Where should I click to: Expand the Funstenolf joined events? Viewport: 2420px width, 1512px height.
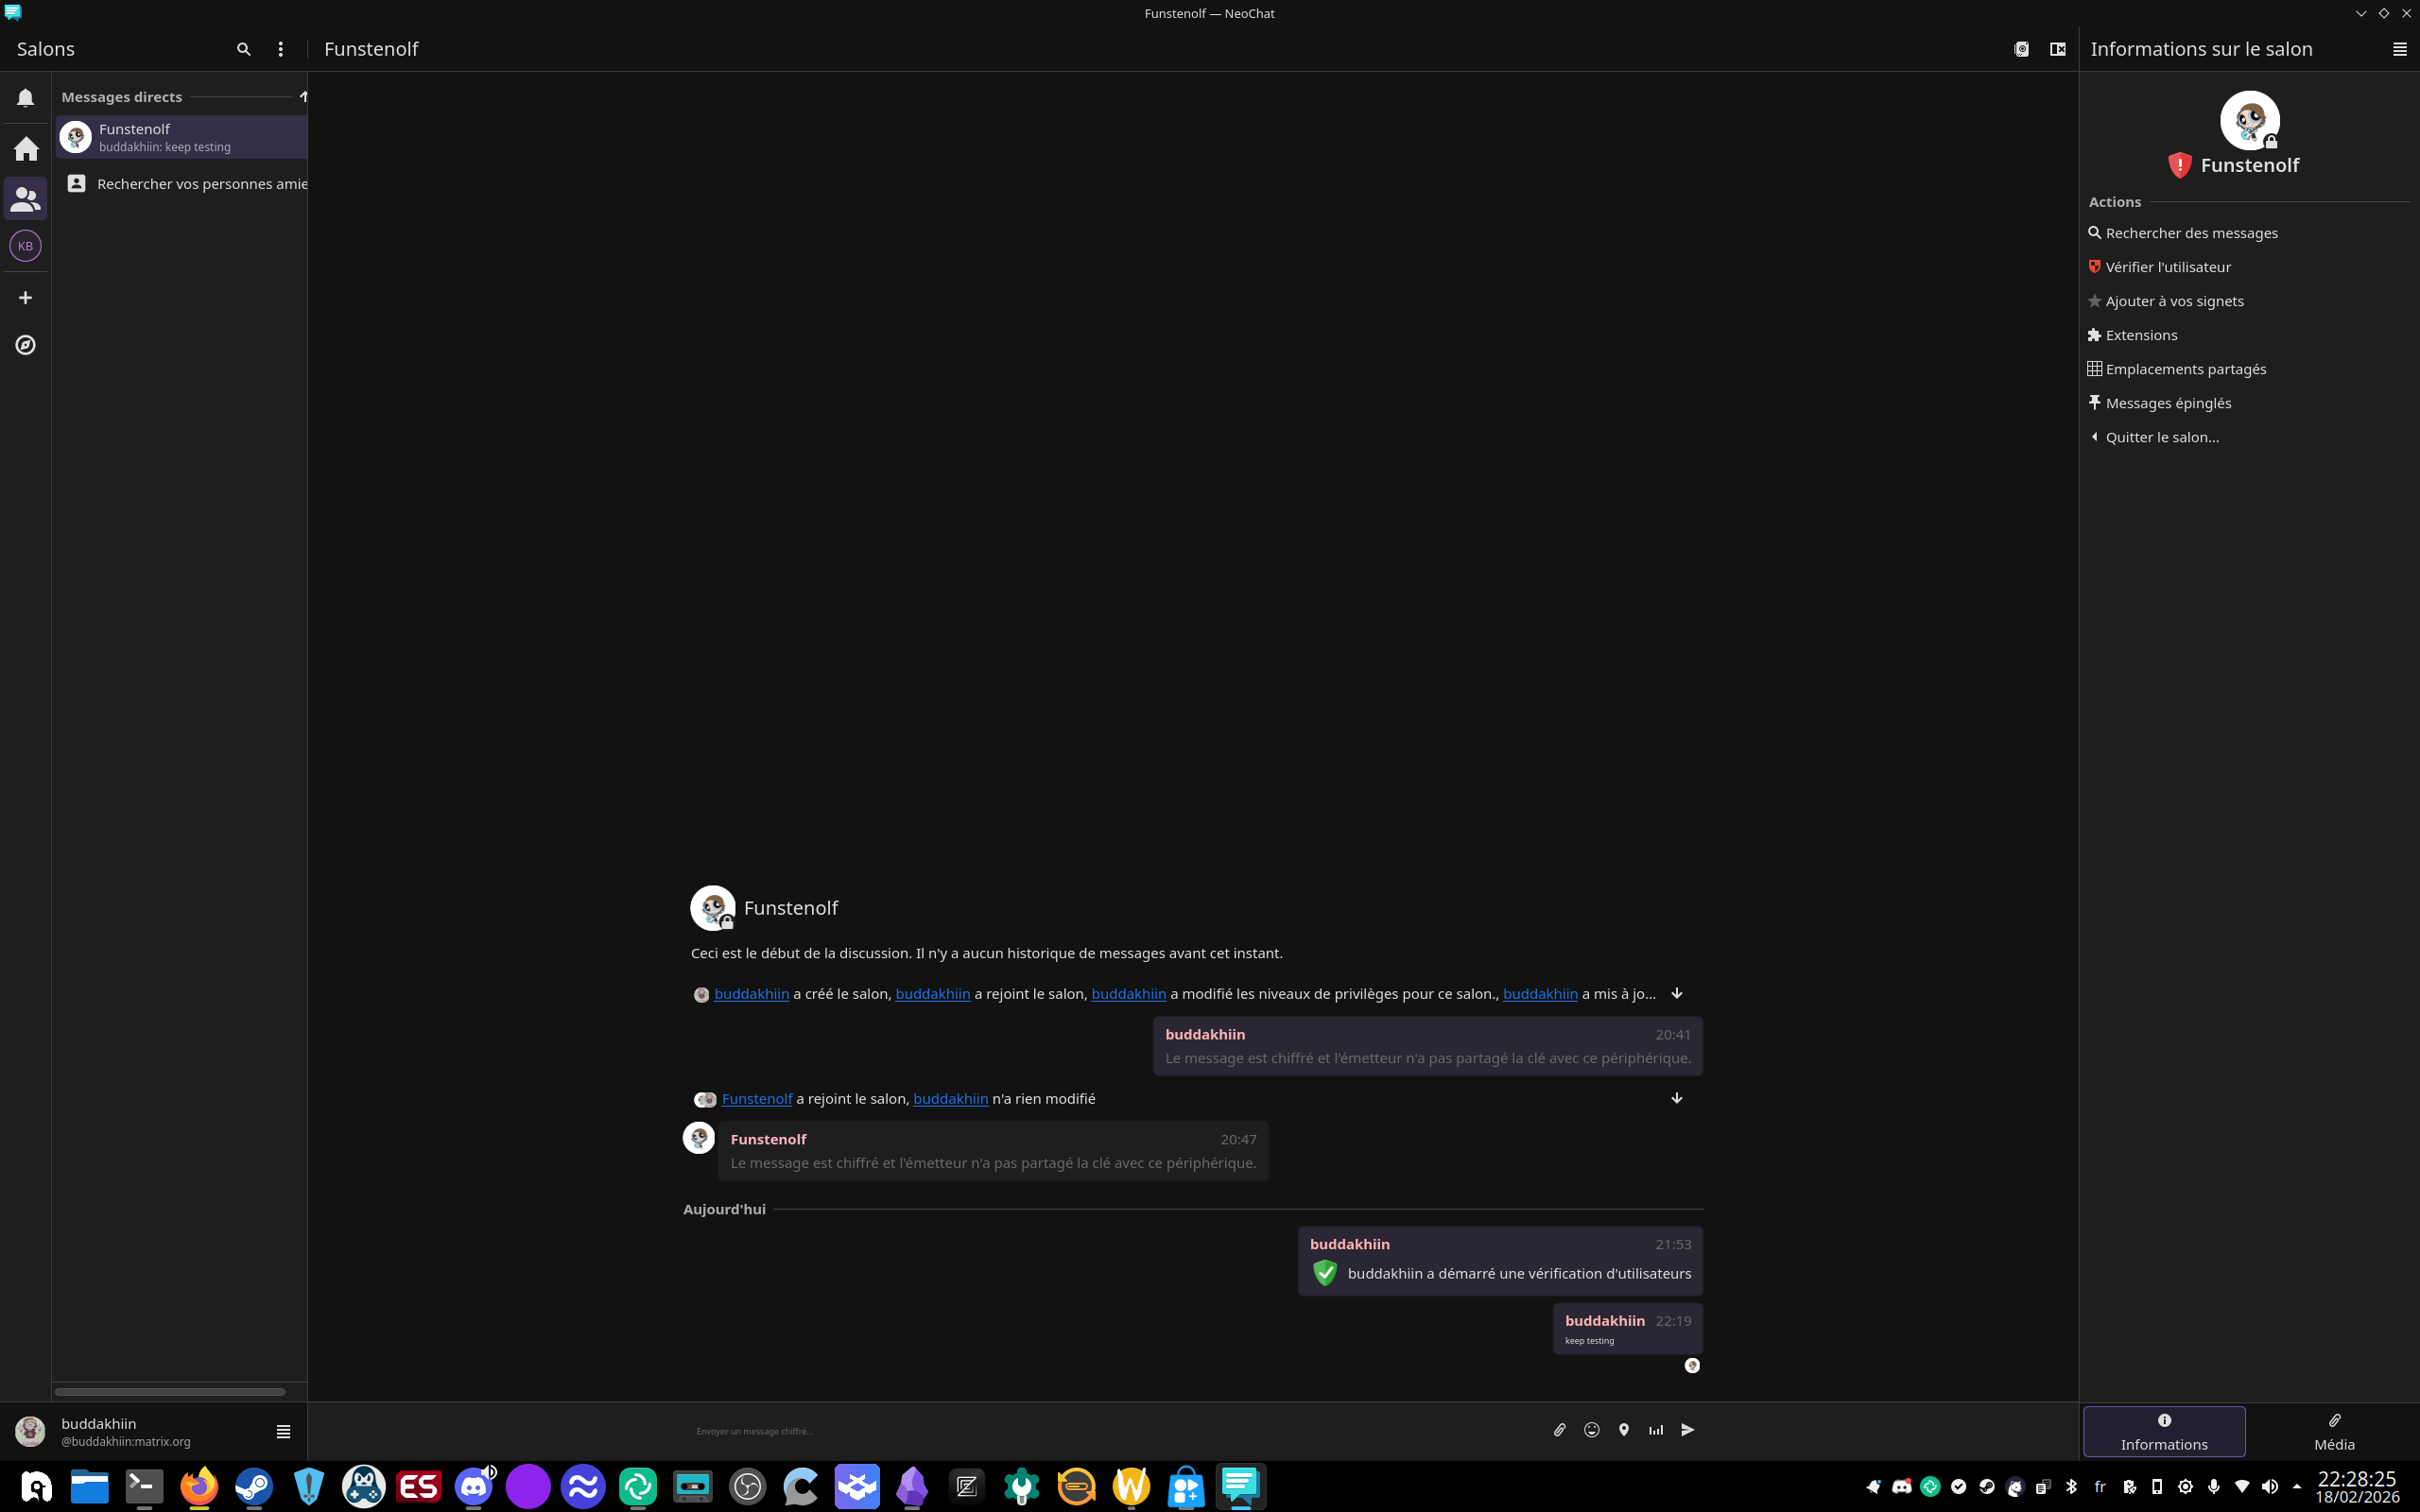point(1677,1098)
